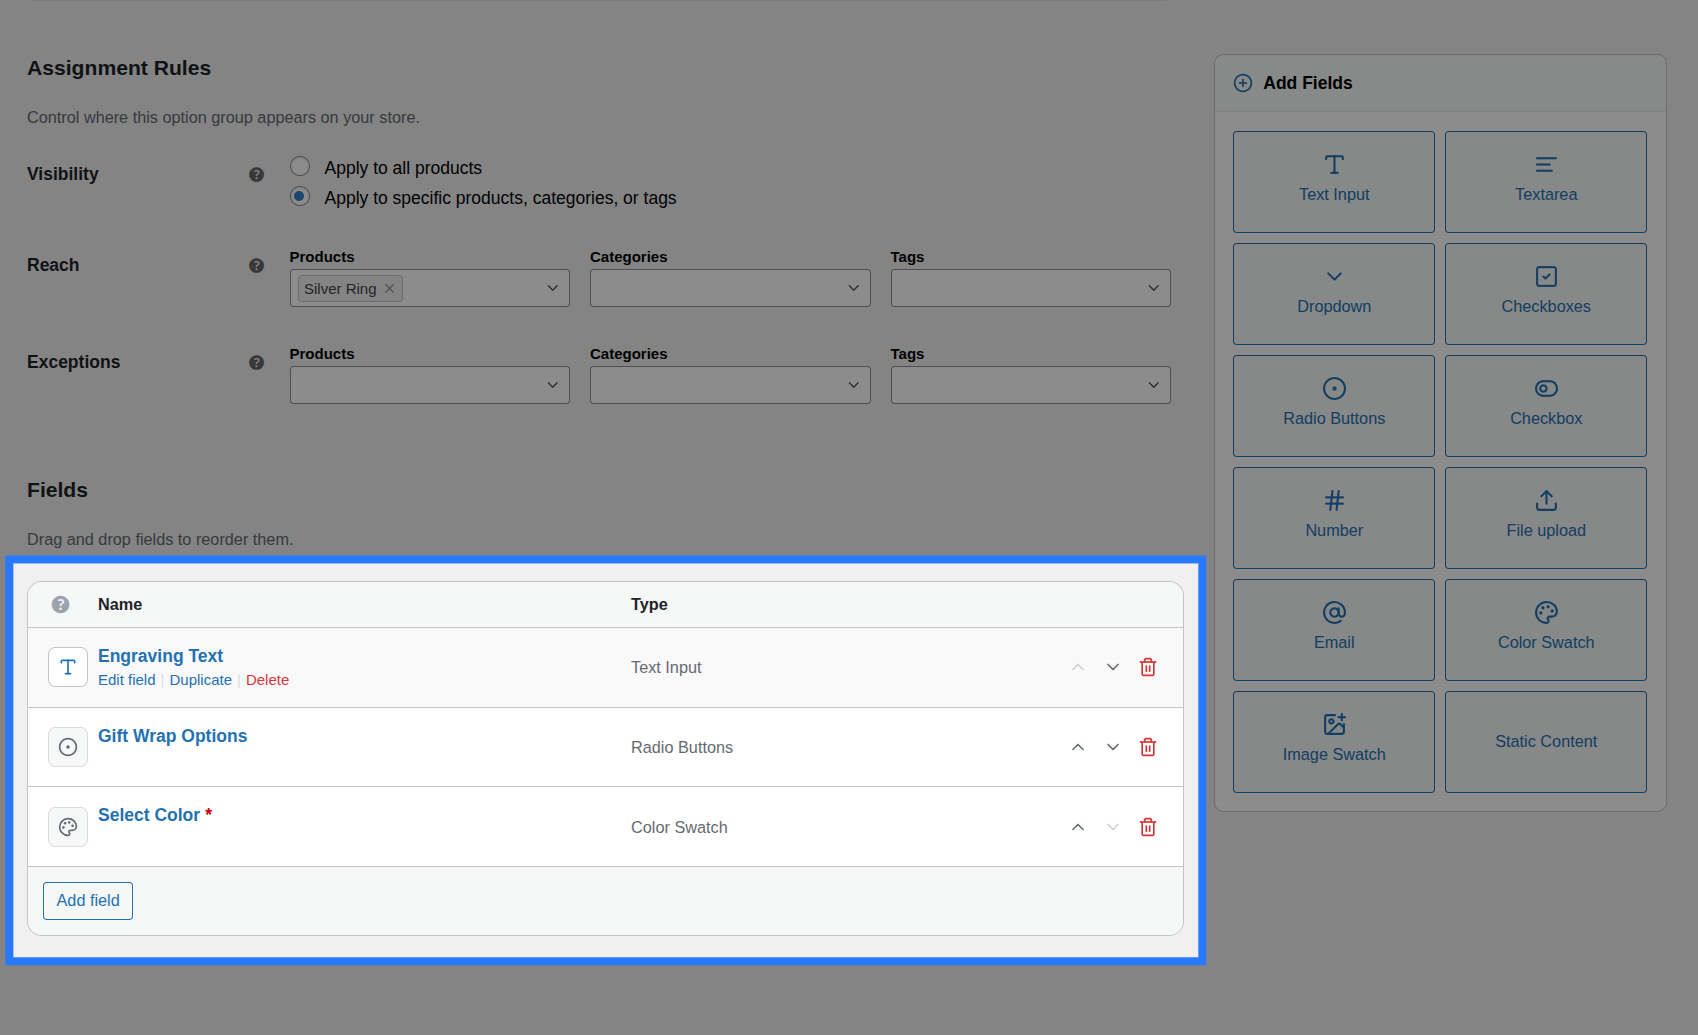Click the Name column header
The height and width of the screenshot is (1035, 1698).
pos(120,604)
